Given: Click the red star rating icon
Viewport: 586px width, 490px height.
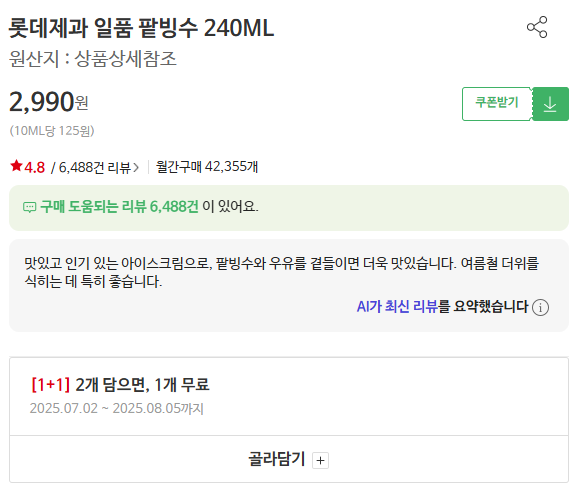Looking at the screenshot, I should click(16, 166).
